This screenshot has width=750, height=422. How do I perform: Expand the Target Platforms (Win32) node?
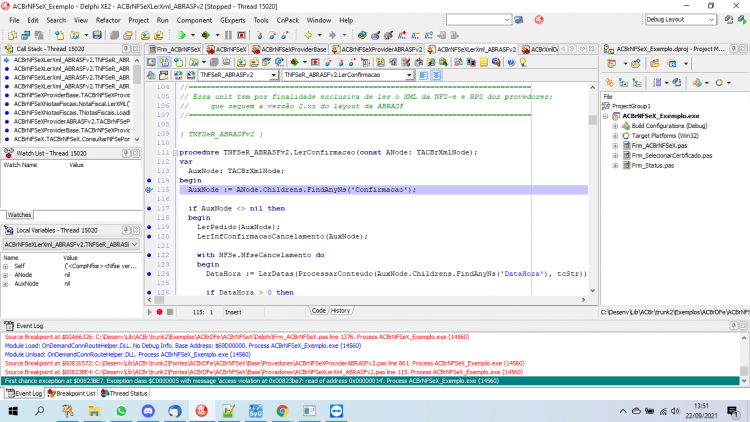pyautogui.click(x=616, y=136)
